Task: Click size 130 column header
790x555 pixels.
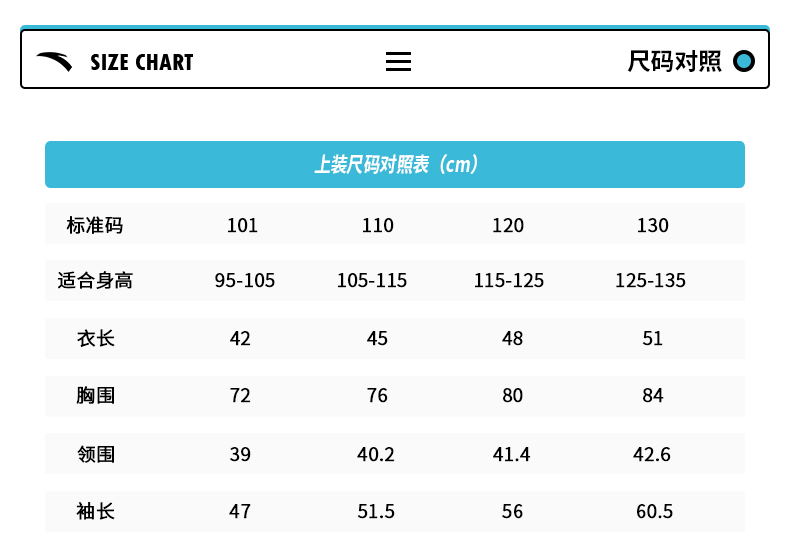Action: click(x=652, y=225)
